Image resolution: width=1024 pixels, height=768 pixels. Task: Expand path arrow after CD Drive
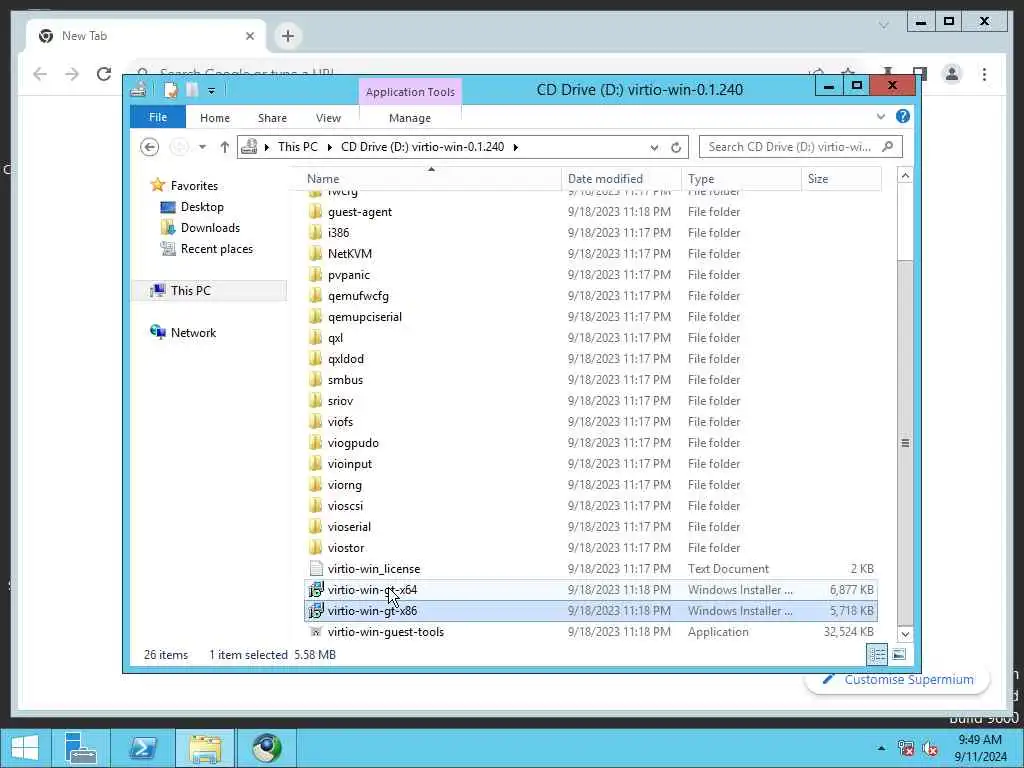[x=515, y=147]
